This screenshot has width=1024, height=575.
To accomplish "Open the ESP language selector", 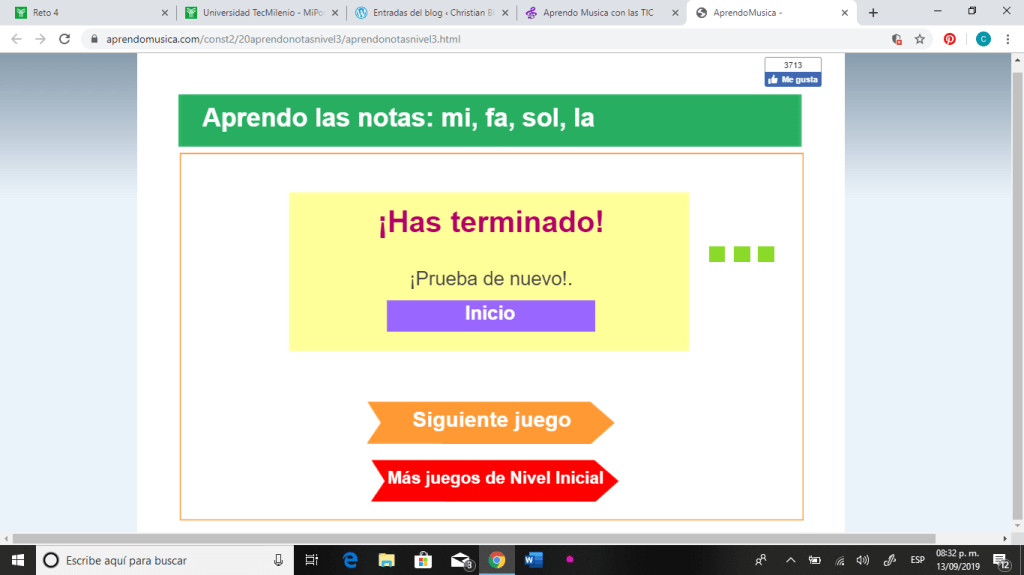I will [917, 560].
